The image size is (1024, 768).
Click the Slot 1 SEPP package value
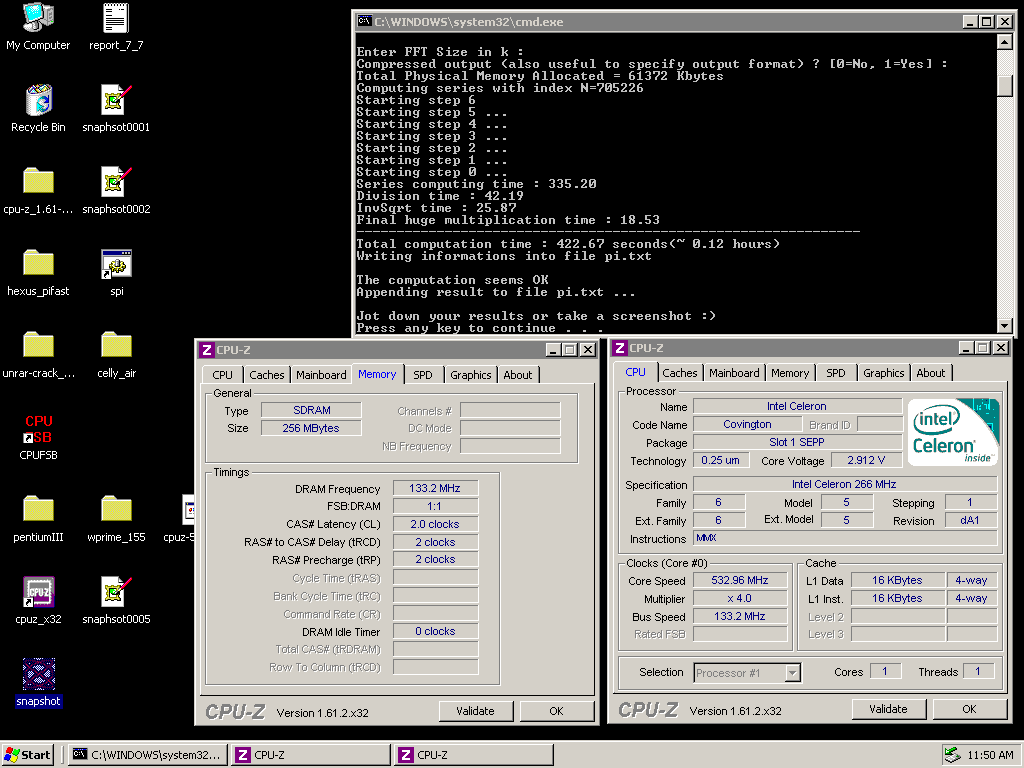point(797,442)
